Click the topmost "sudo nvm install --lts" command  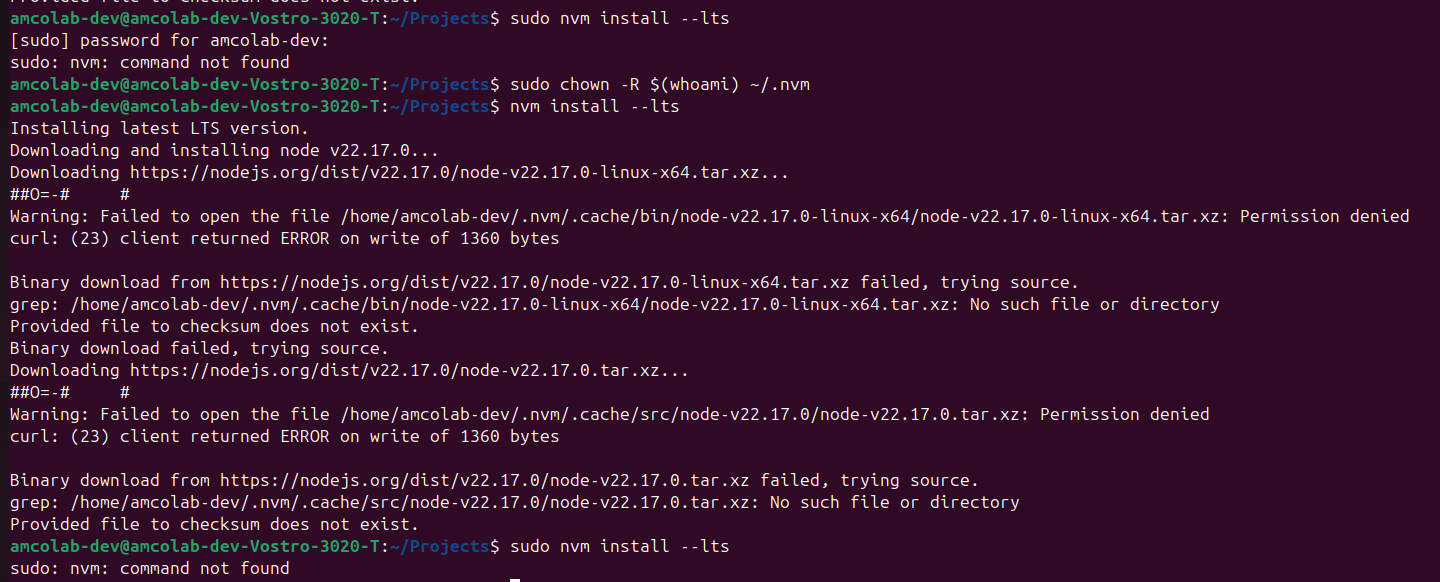pyautogui.click(x=619, y=18)
